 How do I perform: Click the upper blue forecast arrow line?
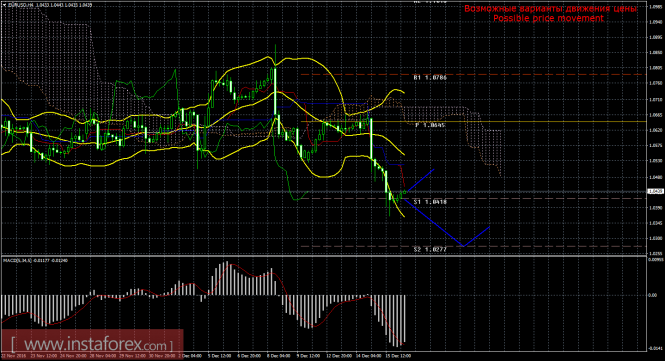coord(420,181)
